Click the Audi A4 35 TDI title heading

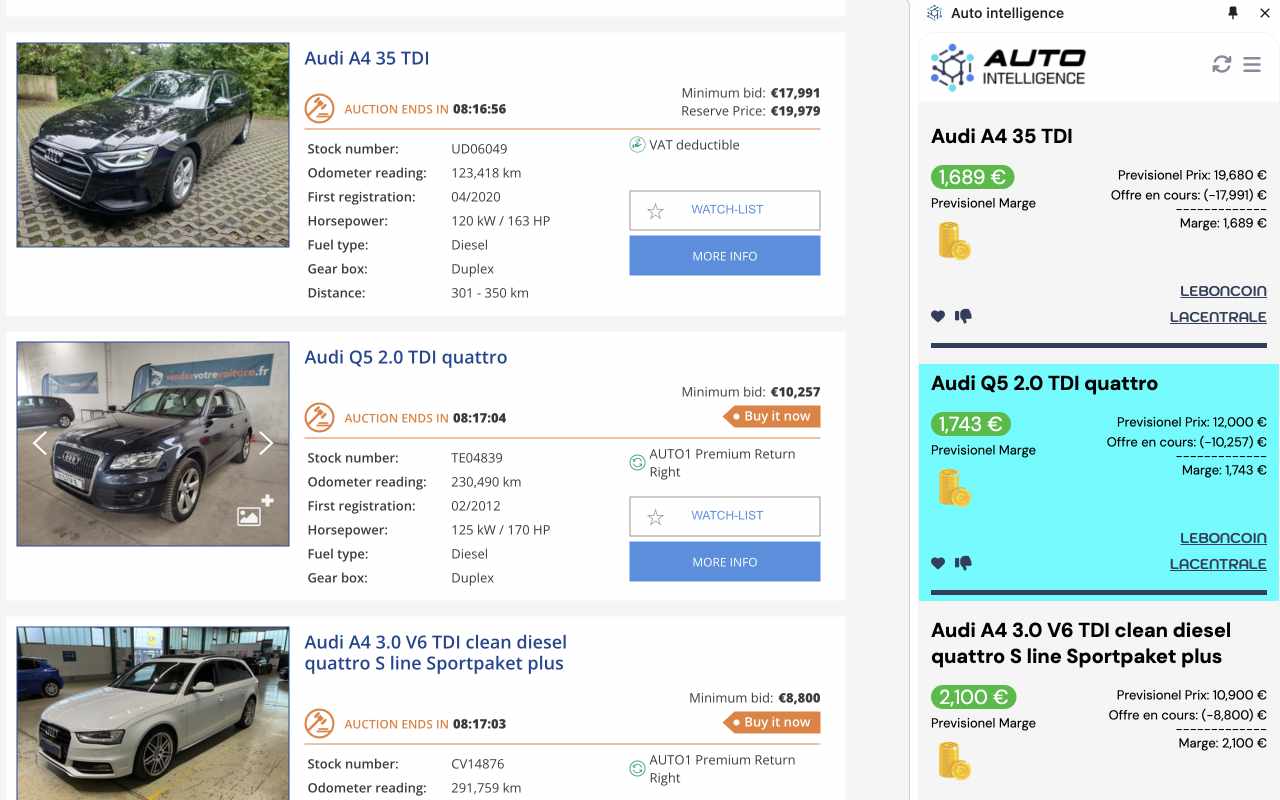coord(368,58)
